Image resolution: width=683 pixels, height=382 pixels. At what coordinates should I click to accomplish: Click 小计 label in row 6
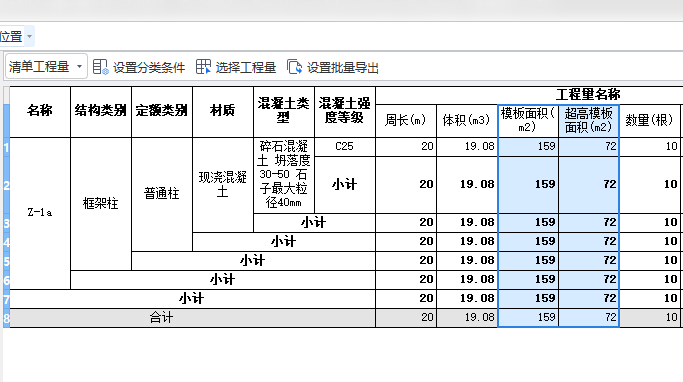223,280
